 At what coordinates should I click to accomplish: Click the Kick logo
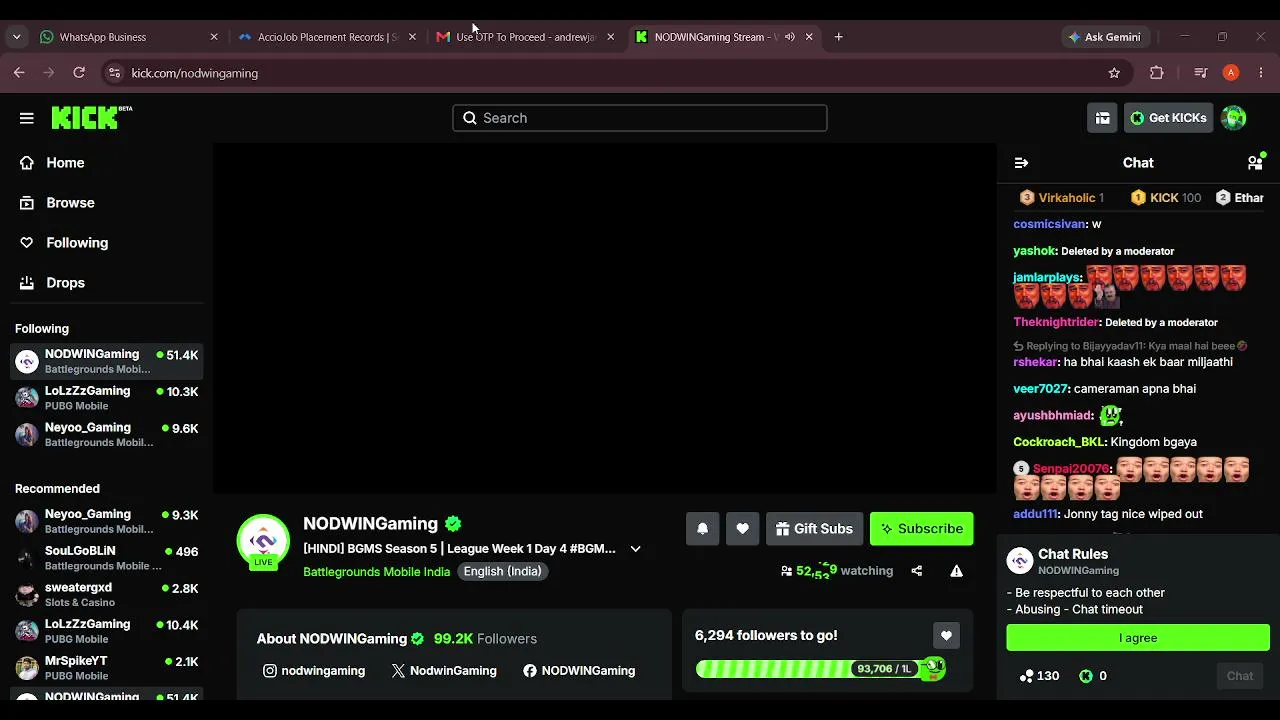(92, 118)
